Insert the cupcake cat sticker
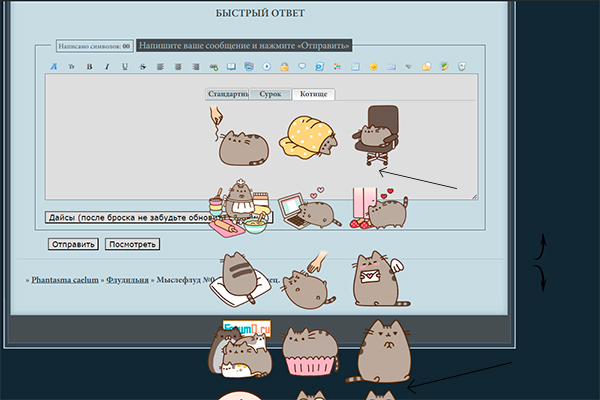This screenshot has width=600, height=400. point(310,351)
